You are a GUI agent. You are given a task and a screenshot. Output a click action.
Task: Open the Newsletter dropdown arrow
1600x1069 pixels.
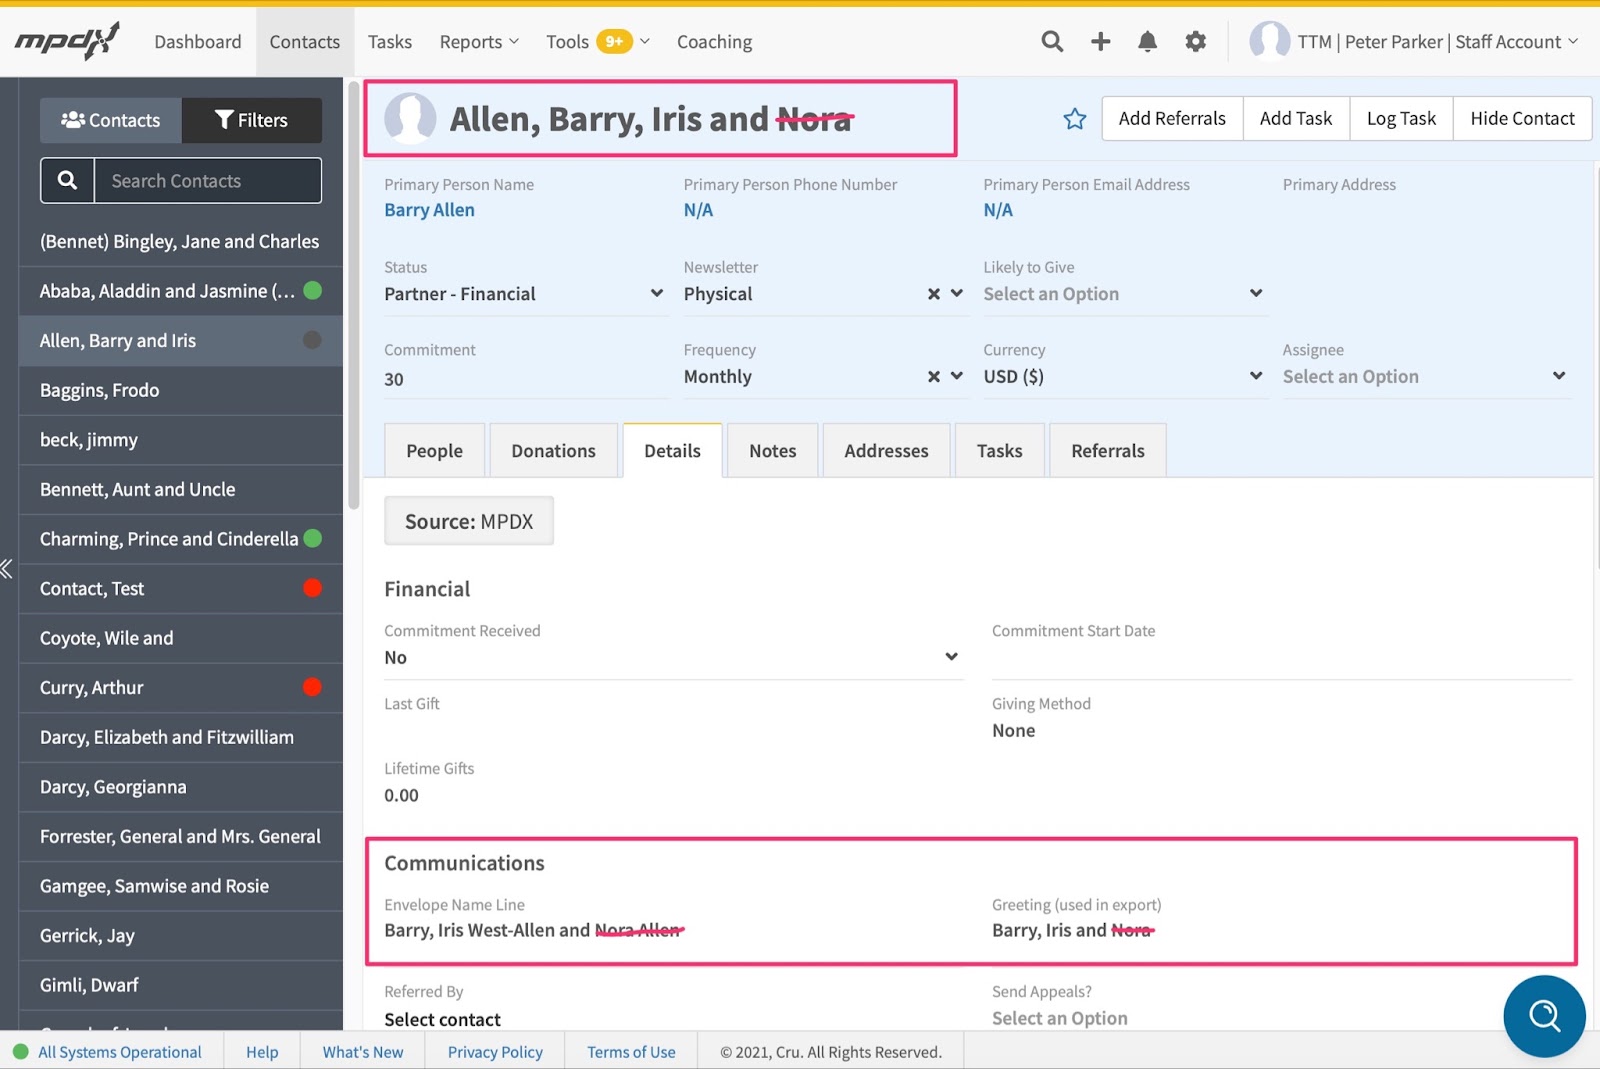[x=957, y=293]
